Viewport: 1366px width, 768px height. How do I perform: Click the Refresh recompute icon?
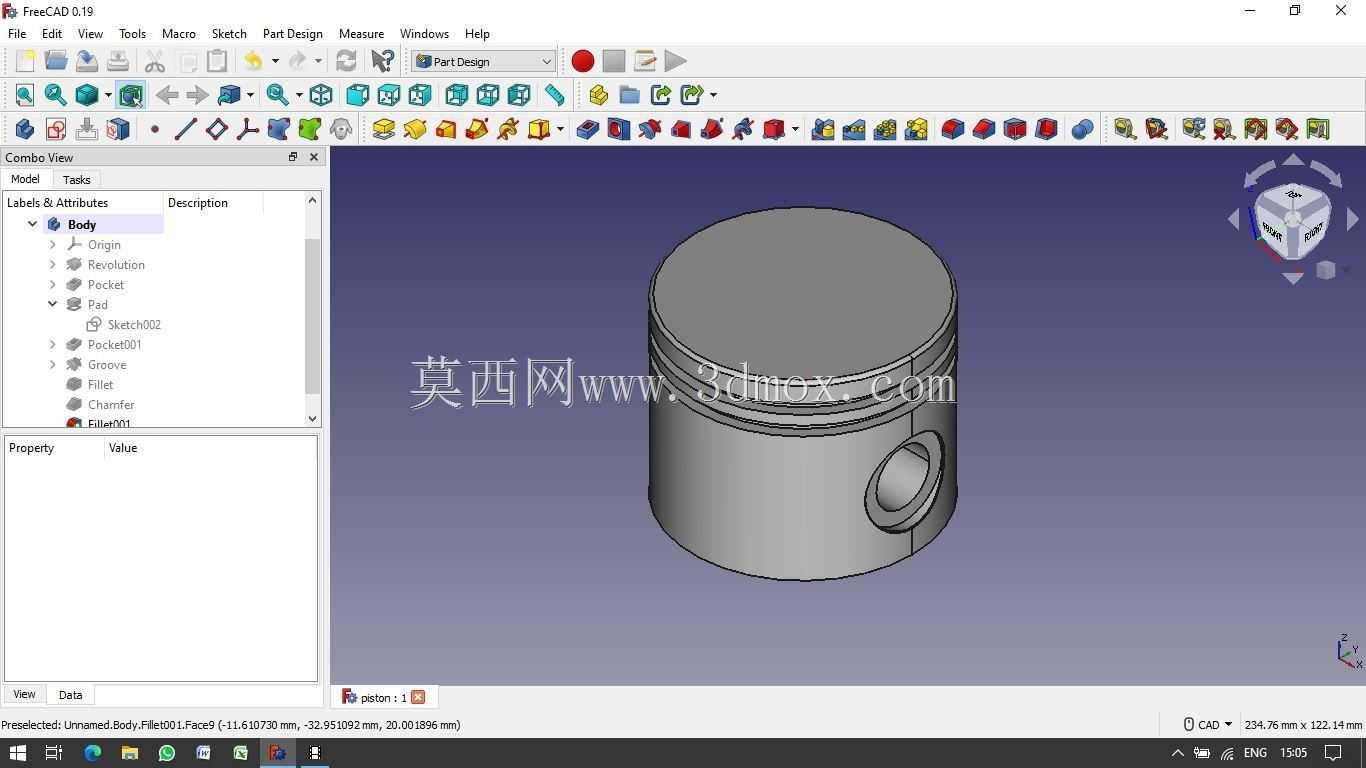click(x=346, y=61)
